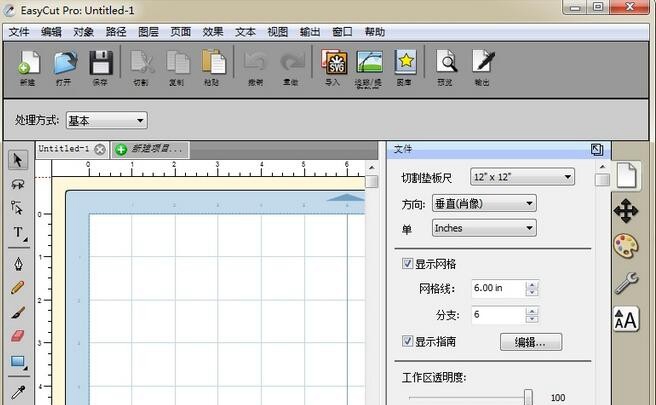Open the 处理方式 dropdown showing 基本

click(107, 121)
